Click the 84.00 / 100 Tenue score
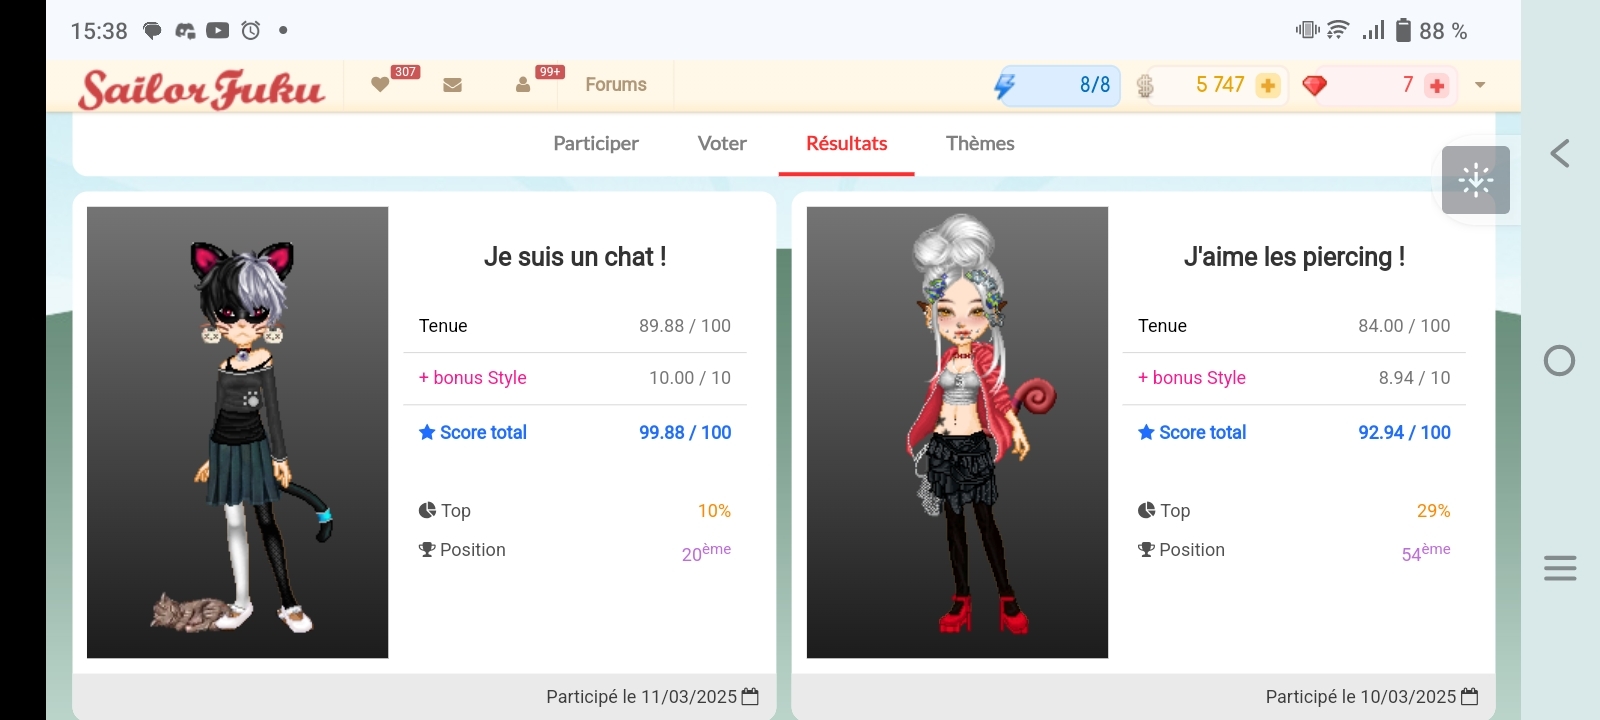Image resolution: width=1600 pixels, height=720 pixels. click(1404, 326)
